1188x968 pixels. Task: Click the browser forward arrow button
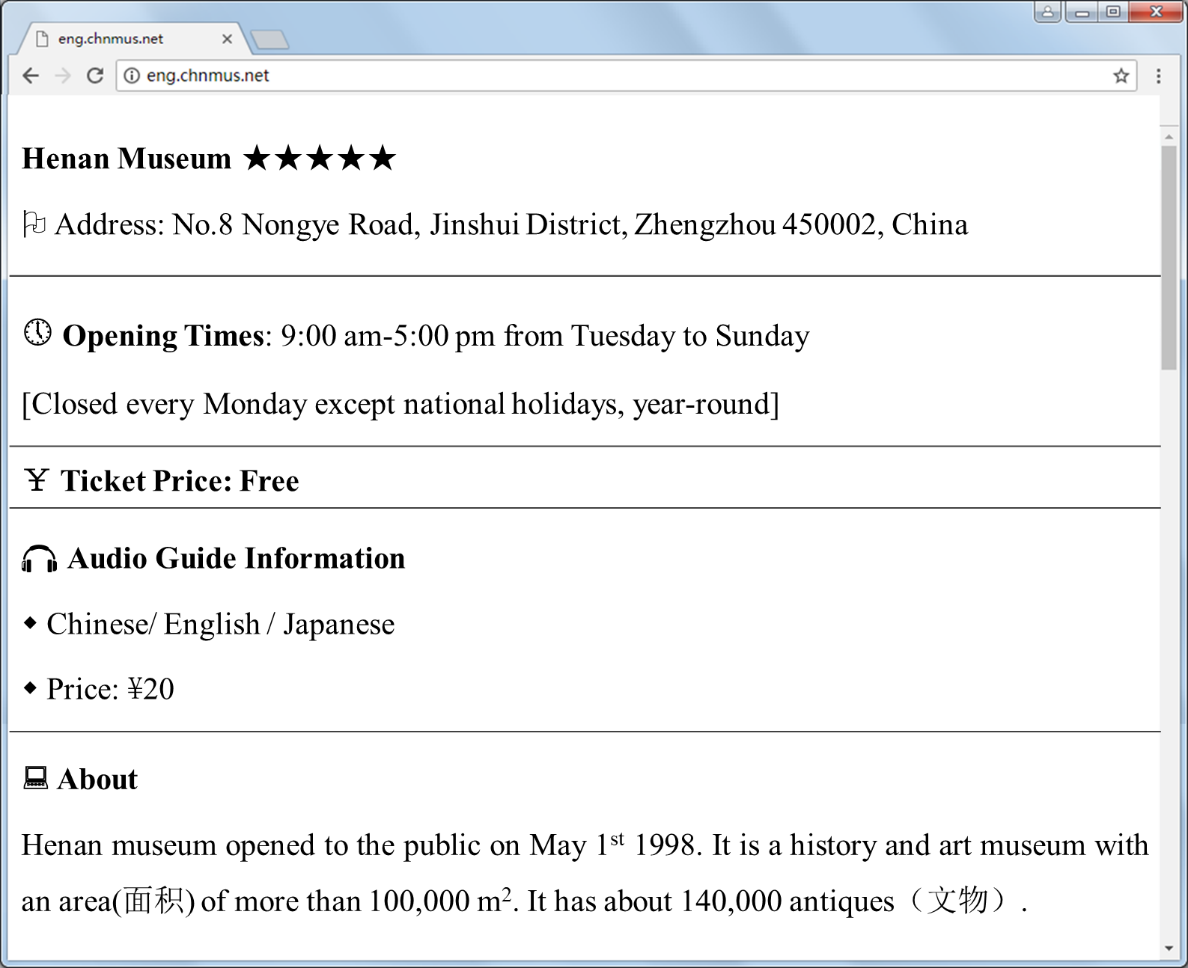pyautogui.click(x=63, y=76)
